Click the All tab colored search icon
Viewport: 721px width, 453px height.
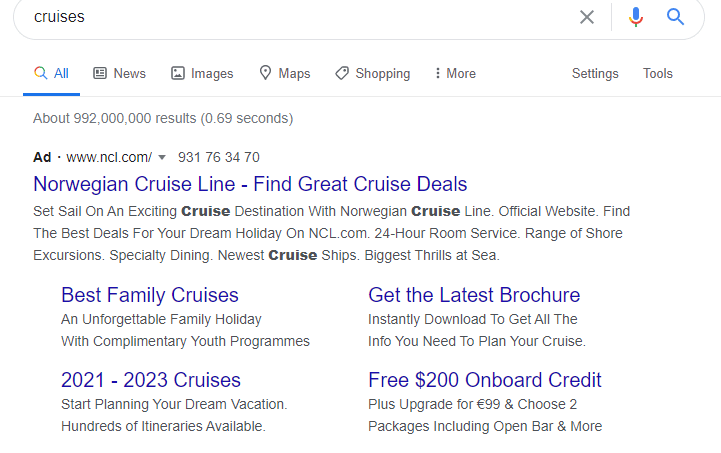pyautogui.click(x=40, y=73)
